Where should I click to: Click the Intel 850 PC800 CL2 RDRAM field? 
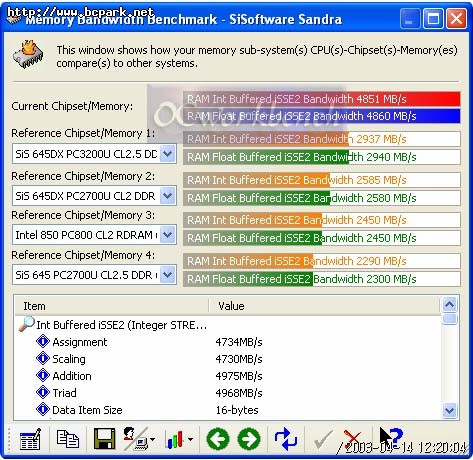point(94,235)
